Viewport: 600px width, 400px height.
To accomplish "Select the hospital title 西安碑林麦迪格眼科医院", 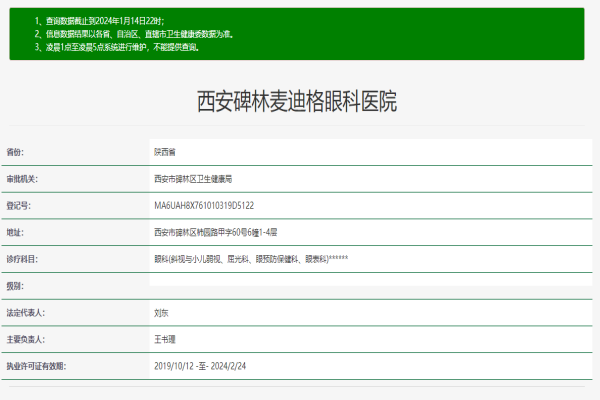I will [x=297, y=101].
